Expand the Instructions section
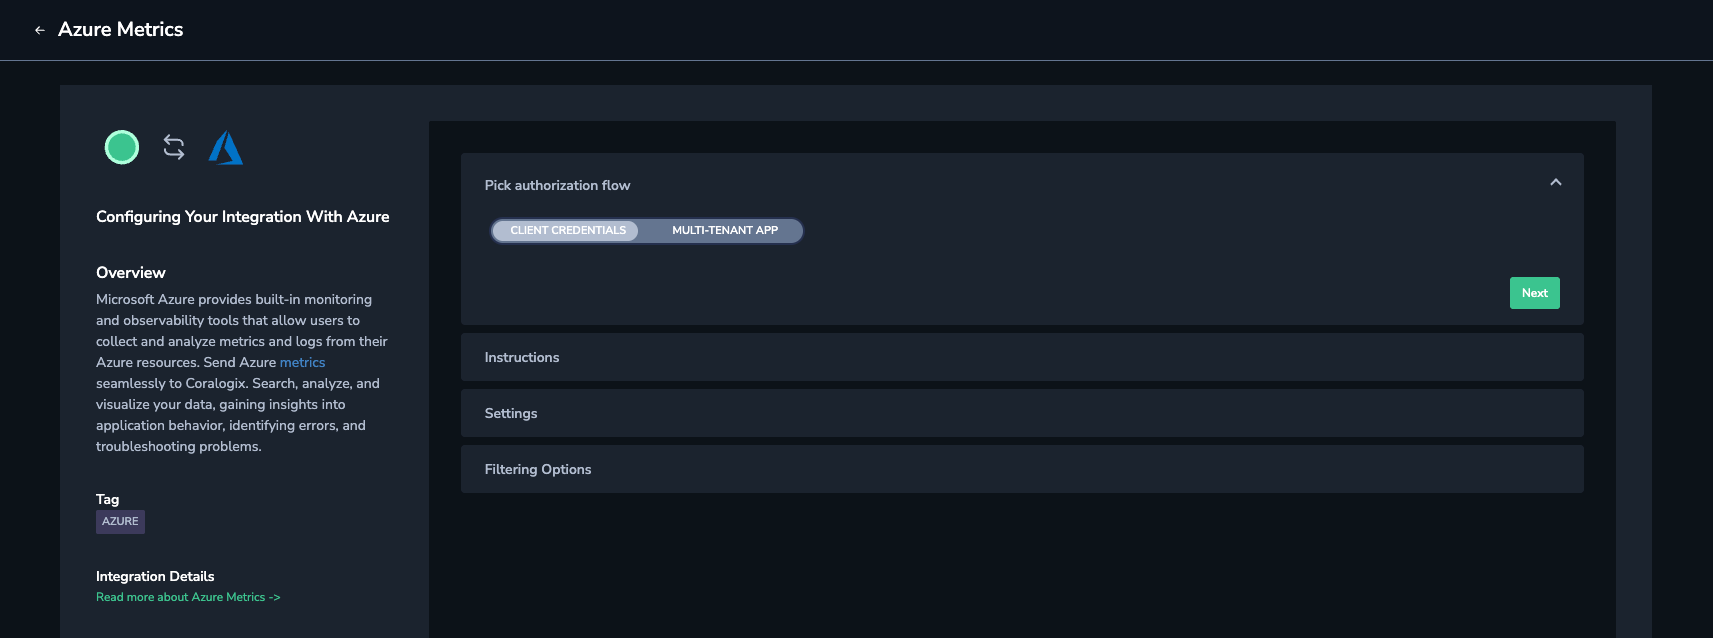The image size is (1713, 638). (x=1022, y=357)
